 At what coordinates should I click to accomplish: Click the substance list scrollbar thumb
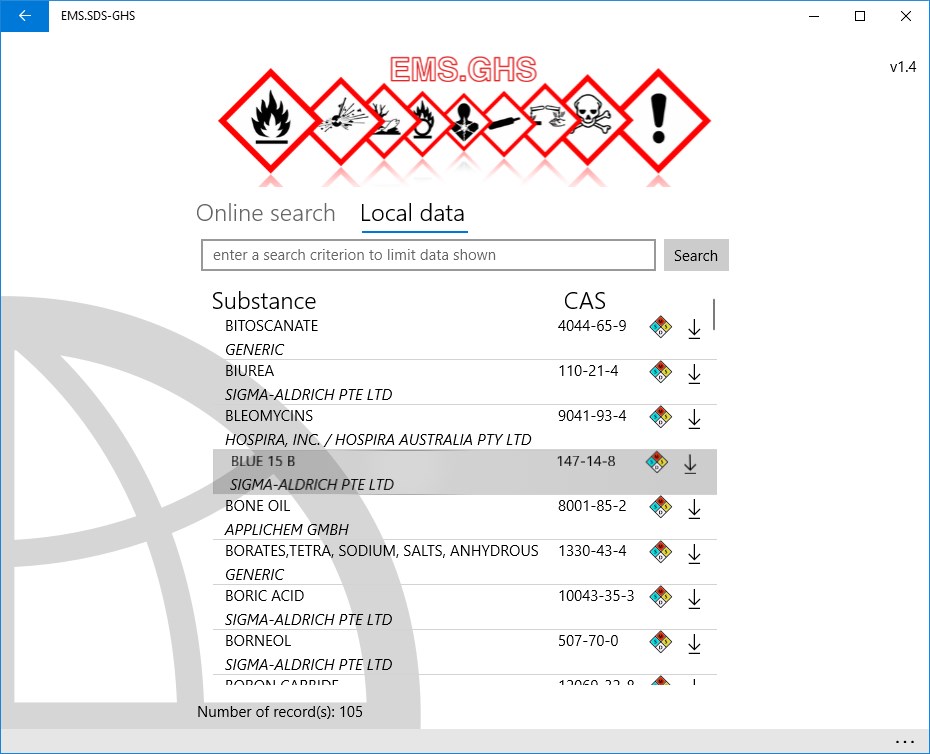tap(714, 314)
